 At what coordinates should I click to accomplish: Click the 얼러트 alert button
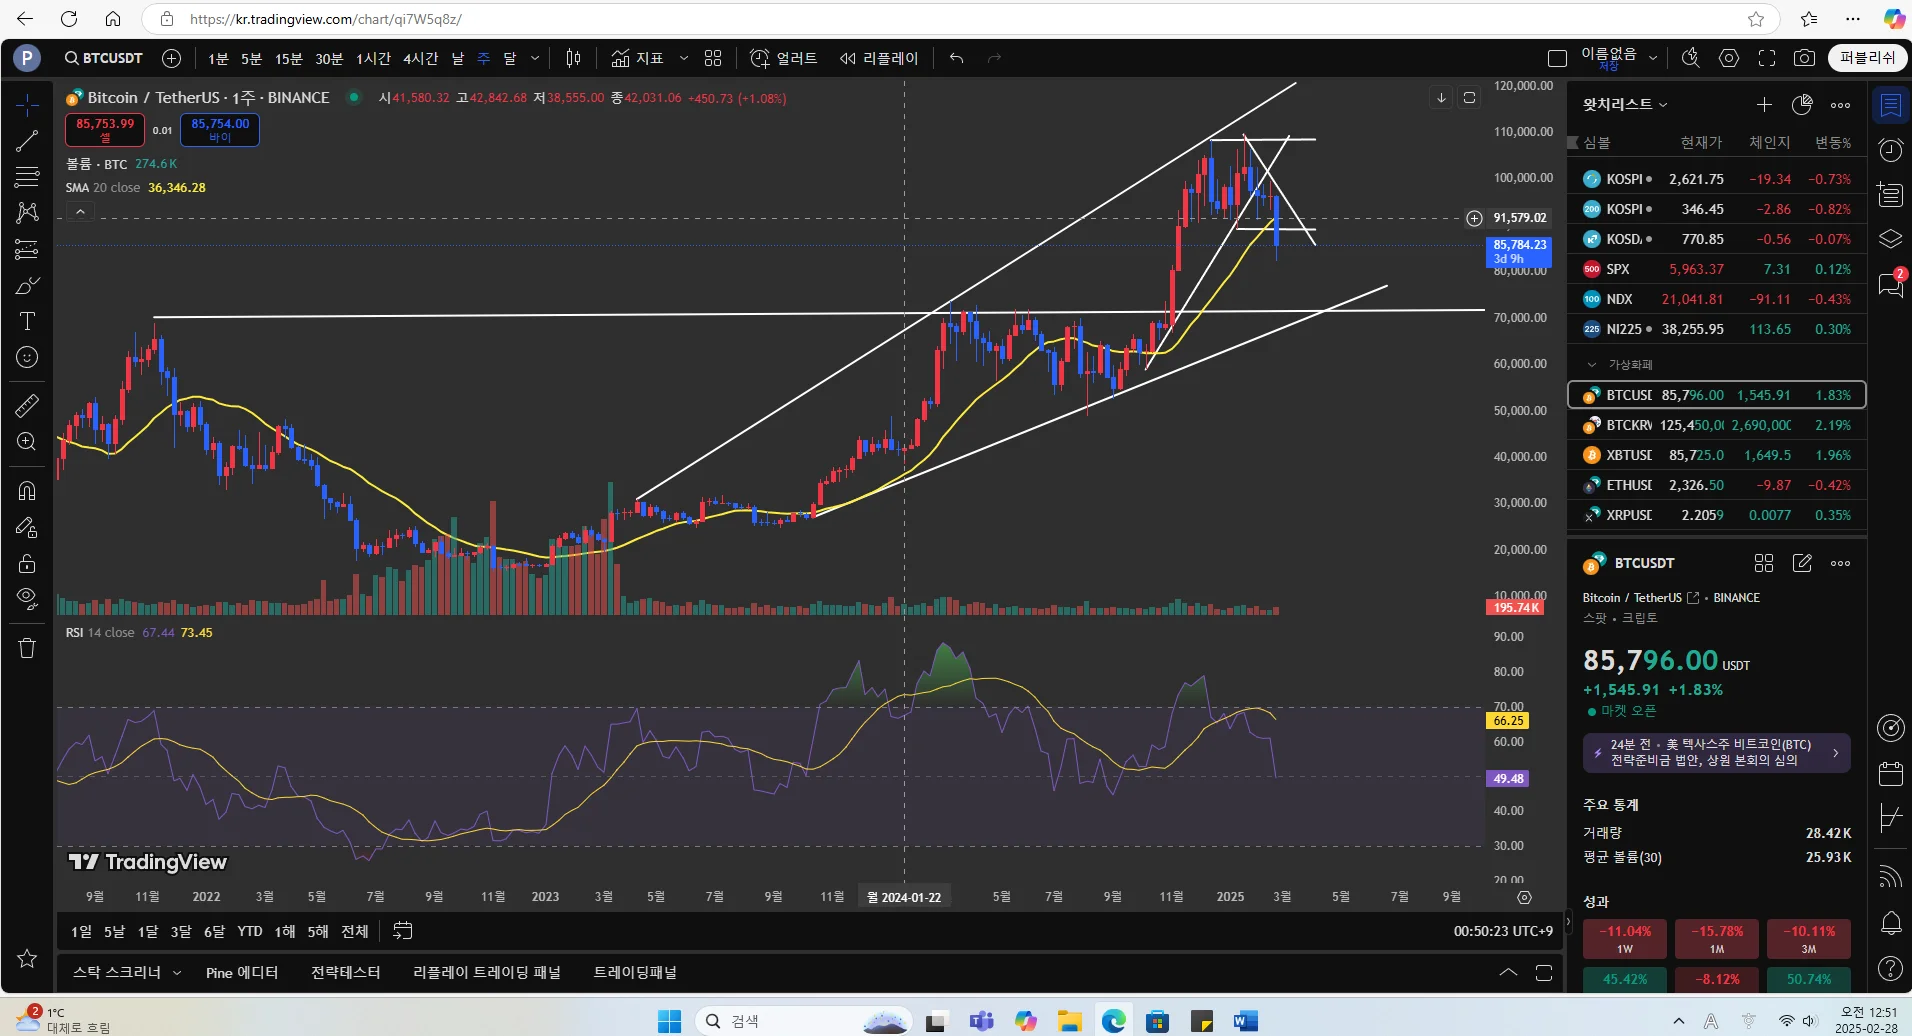pyautogui.click(x=784, y=58)
